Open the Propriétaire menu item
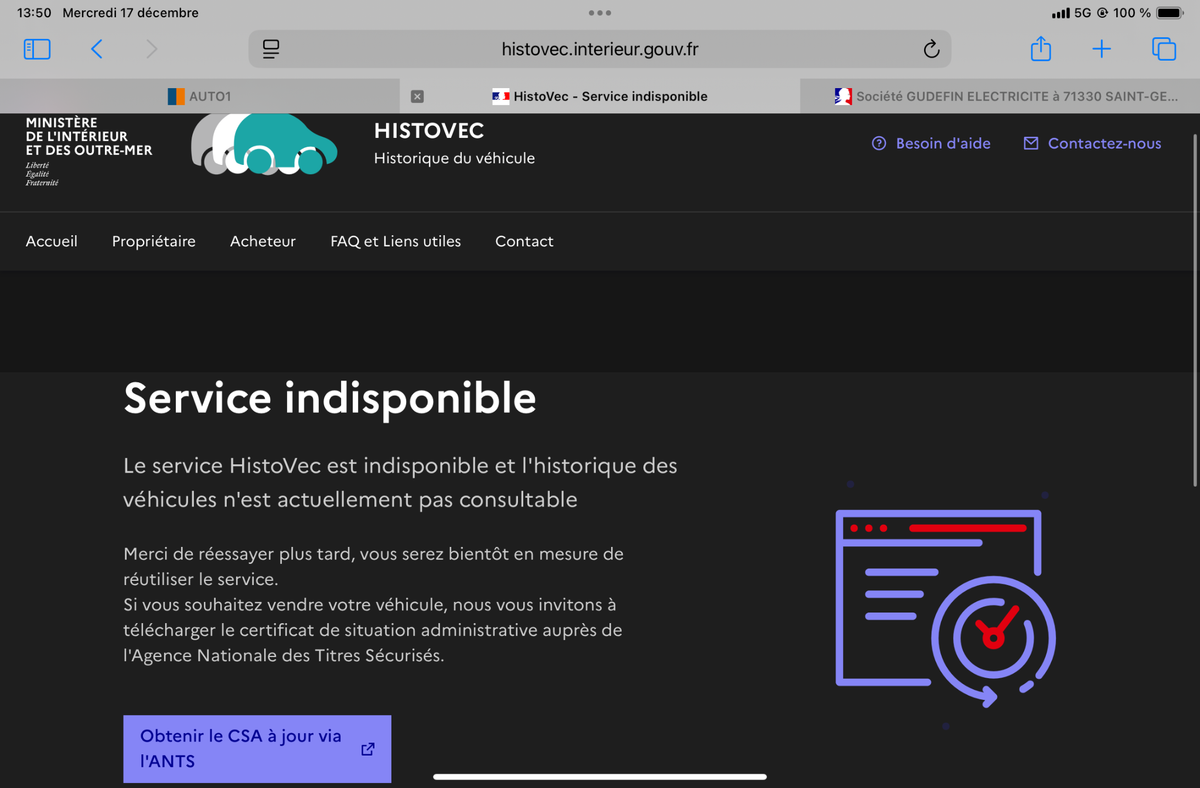The image size is (1200, 788). point(154,241)
